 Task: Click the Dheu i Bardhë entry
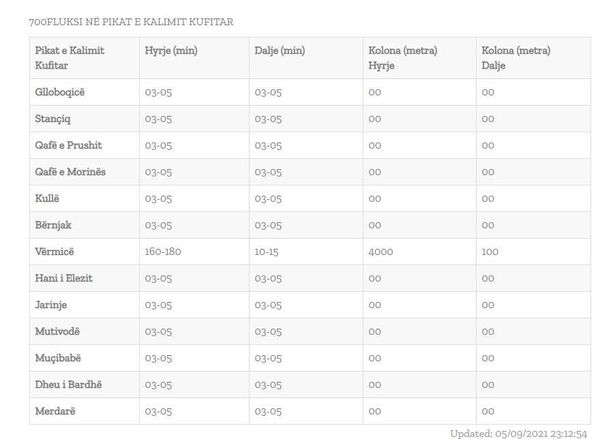tap(68, 385)
